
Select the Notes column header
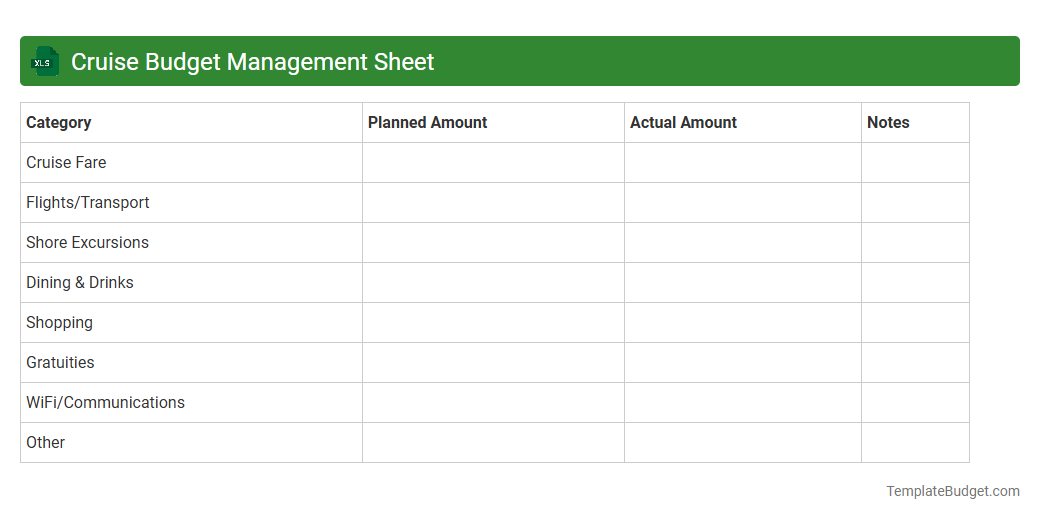click(x=915, y=123)
